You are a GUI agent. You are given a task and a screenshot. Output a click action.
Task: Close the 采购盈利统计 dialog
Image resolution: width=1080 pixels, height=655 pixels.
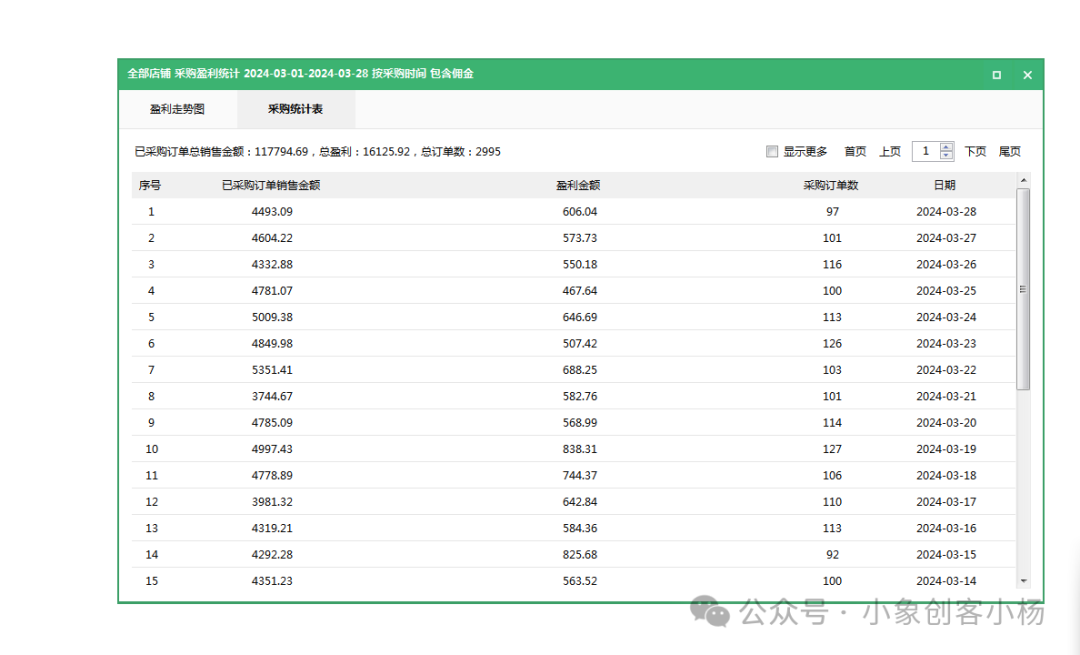(1028, 75)
